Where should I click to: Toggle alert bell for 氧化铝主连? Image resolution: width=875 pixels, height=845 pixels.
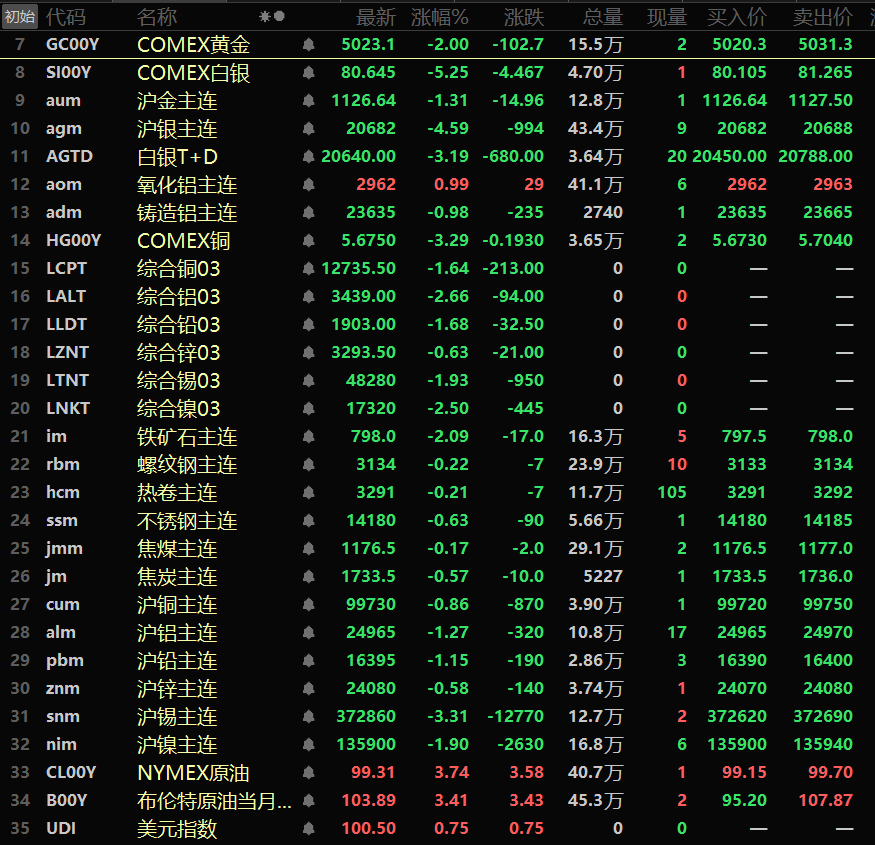(308, 185)
